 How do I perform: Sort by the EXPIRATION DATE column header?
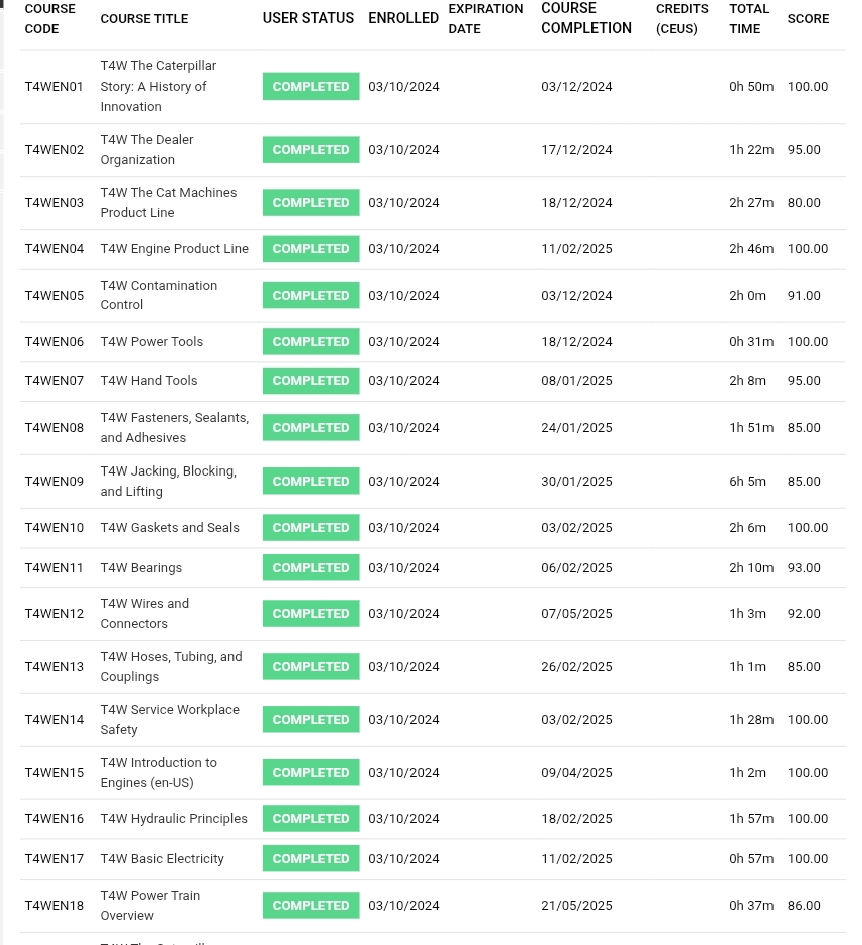486,19
